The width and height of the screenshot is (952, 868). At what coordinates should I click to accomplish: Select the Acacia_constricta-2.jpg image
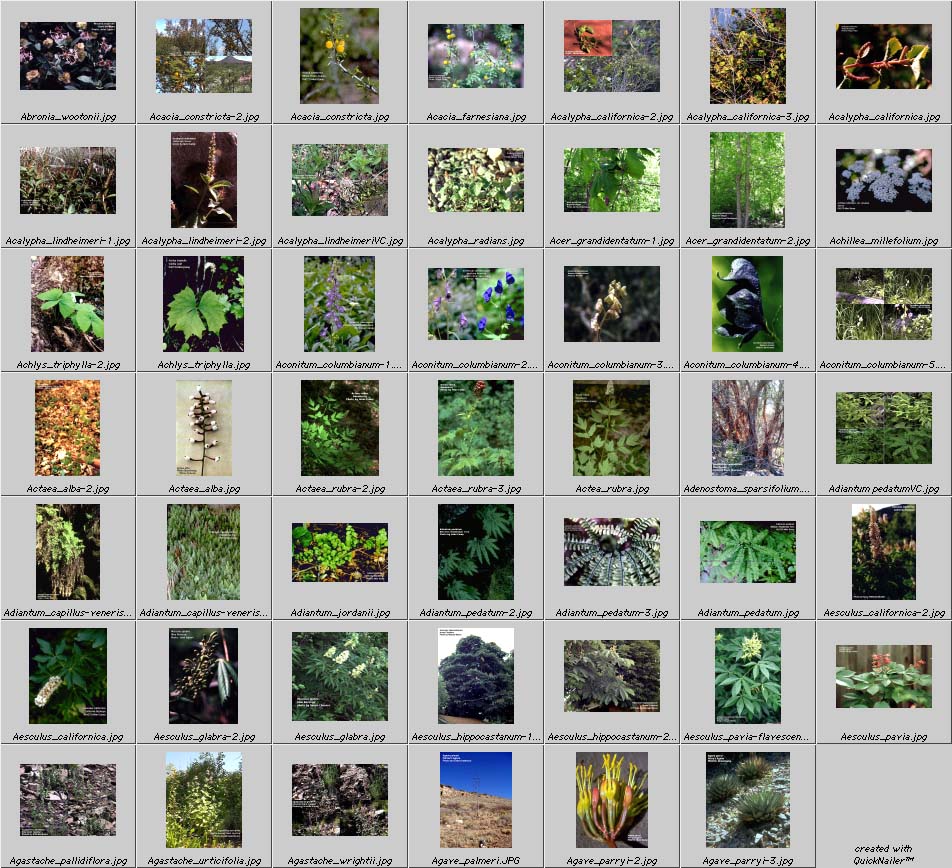(204, 57)
